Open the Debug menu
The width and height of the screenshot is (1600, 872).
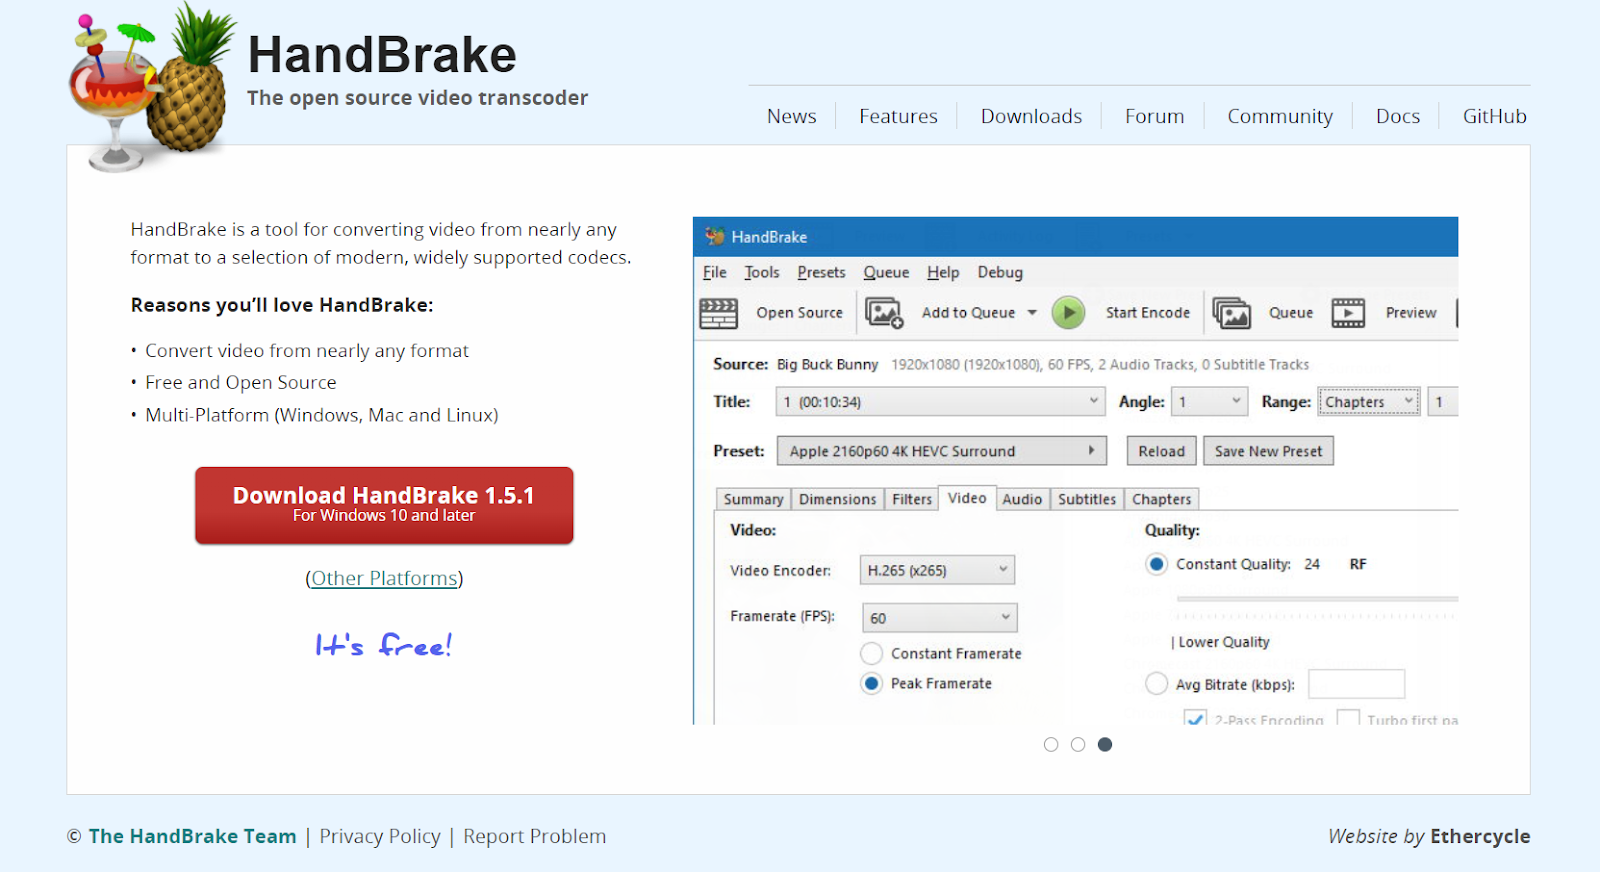pos(1000,272)
